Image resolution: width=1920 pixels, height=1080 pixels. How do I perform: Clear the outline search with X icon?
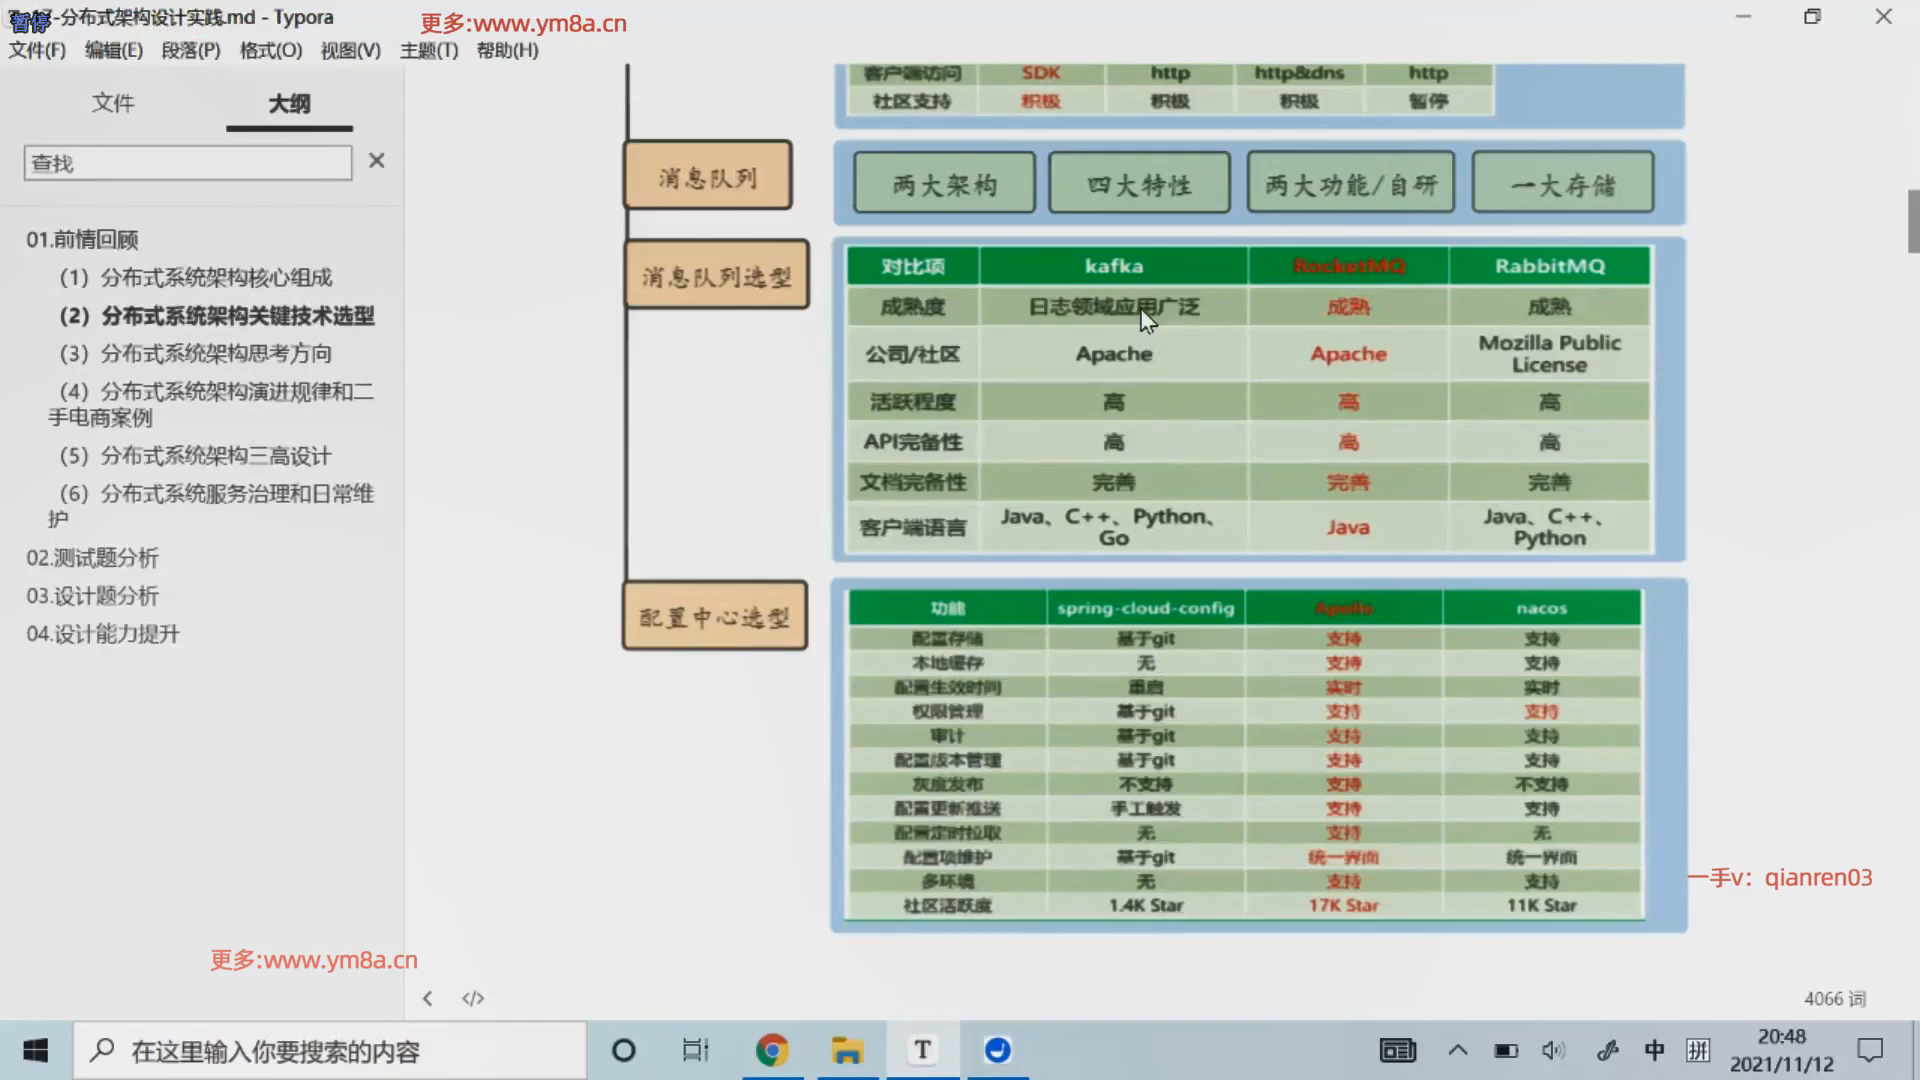point(376,161)
